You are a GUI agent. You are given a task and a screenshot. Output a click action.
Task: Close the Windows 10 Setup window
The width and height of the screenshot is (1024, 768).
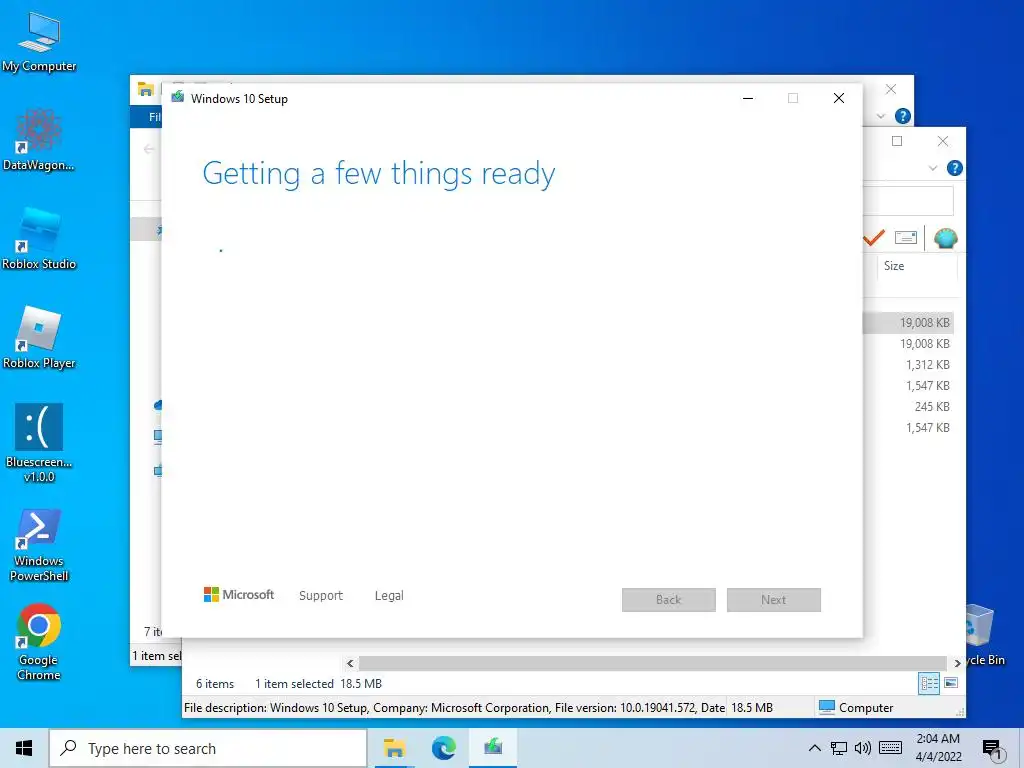click(839, 98)
